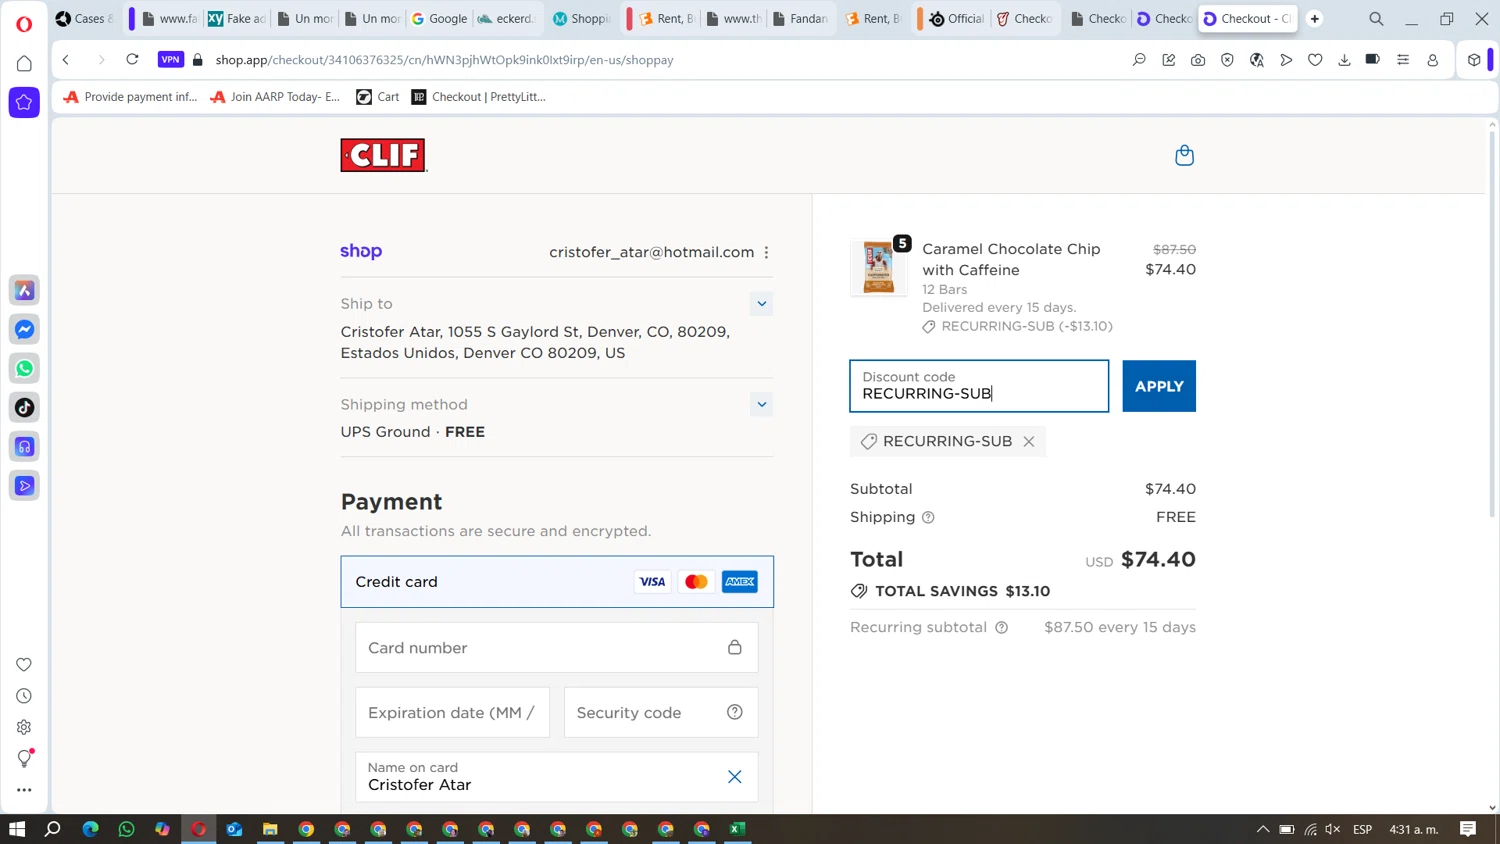Image resolution: width=1500 pixels, height=844 pixels.
Task: Expand the Shipping method section
Action: click(x=761, y=405)
